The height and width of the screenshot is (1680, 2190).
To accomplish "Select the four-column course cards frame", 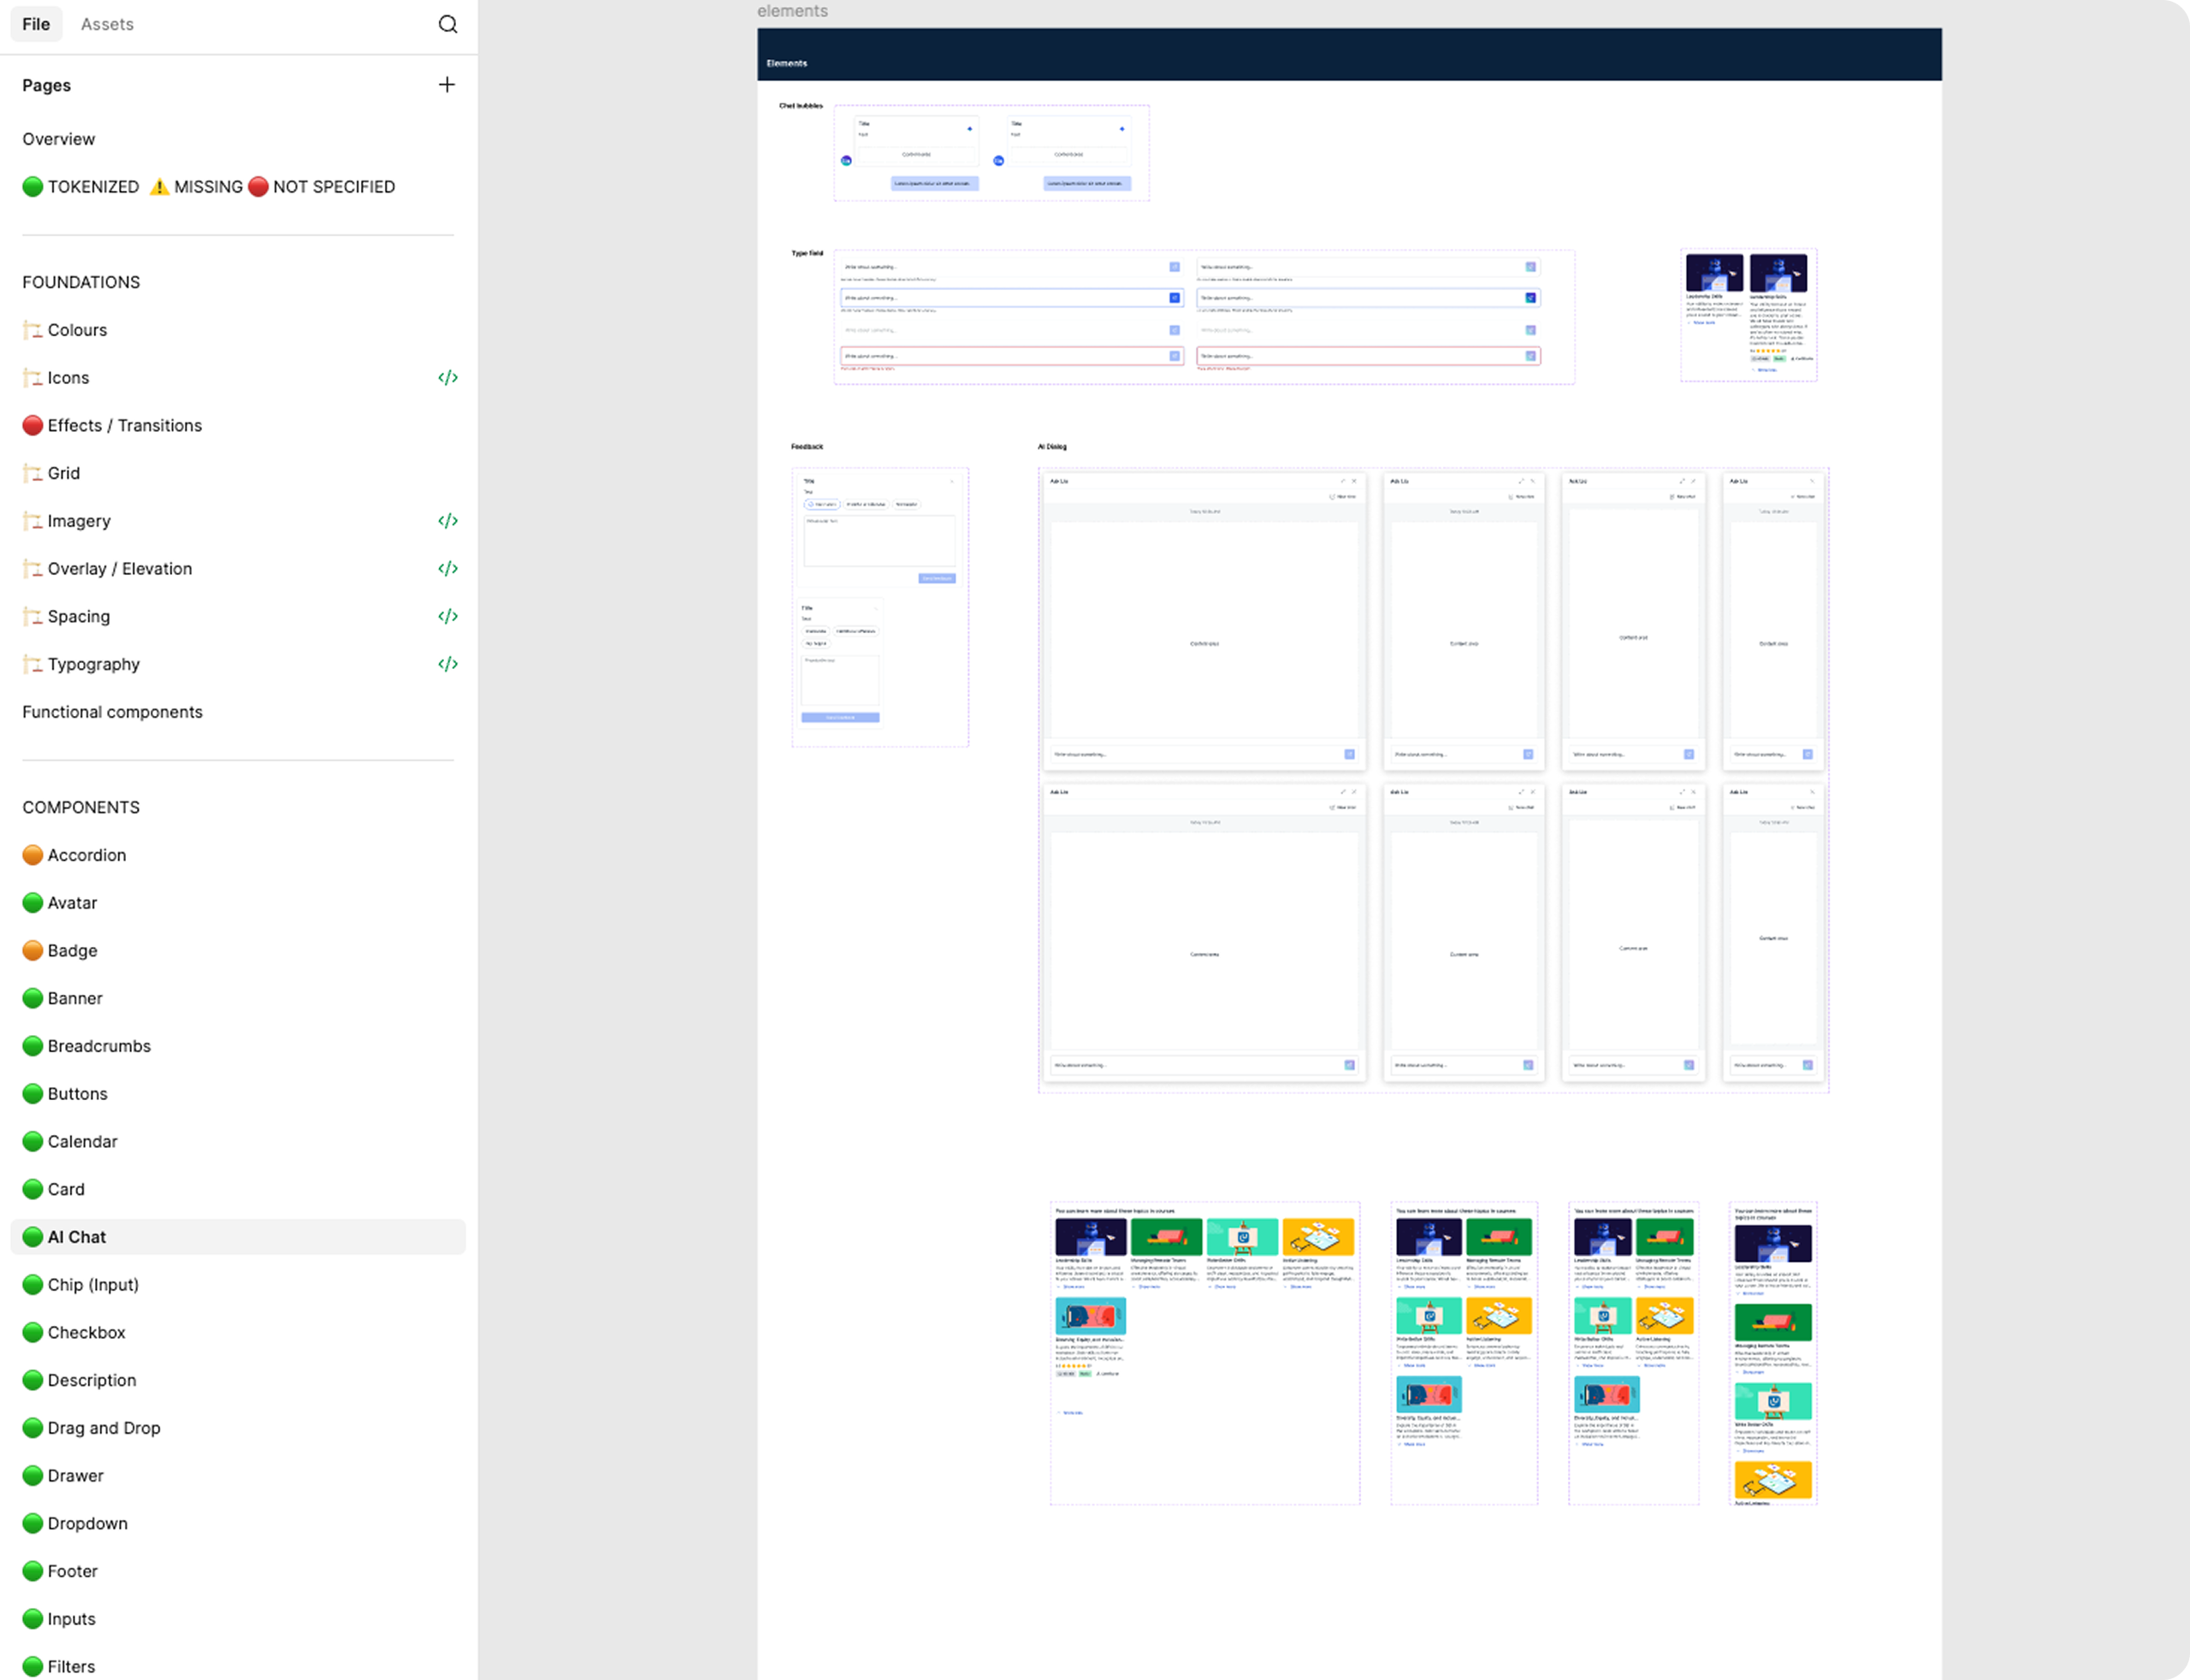I will tap(1205, 1353).
